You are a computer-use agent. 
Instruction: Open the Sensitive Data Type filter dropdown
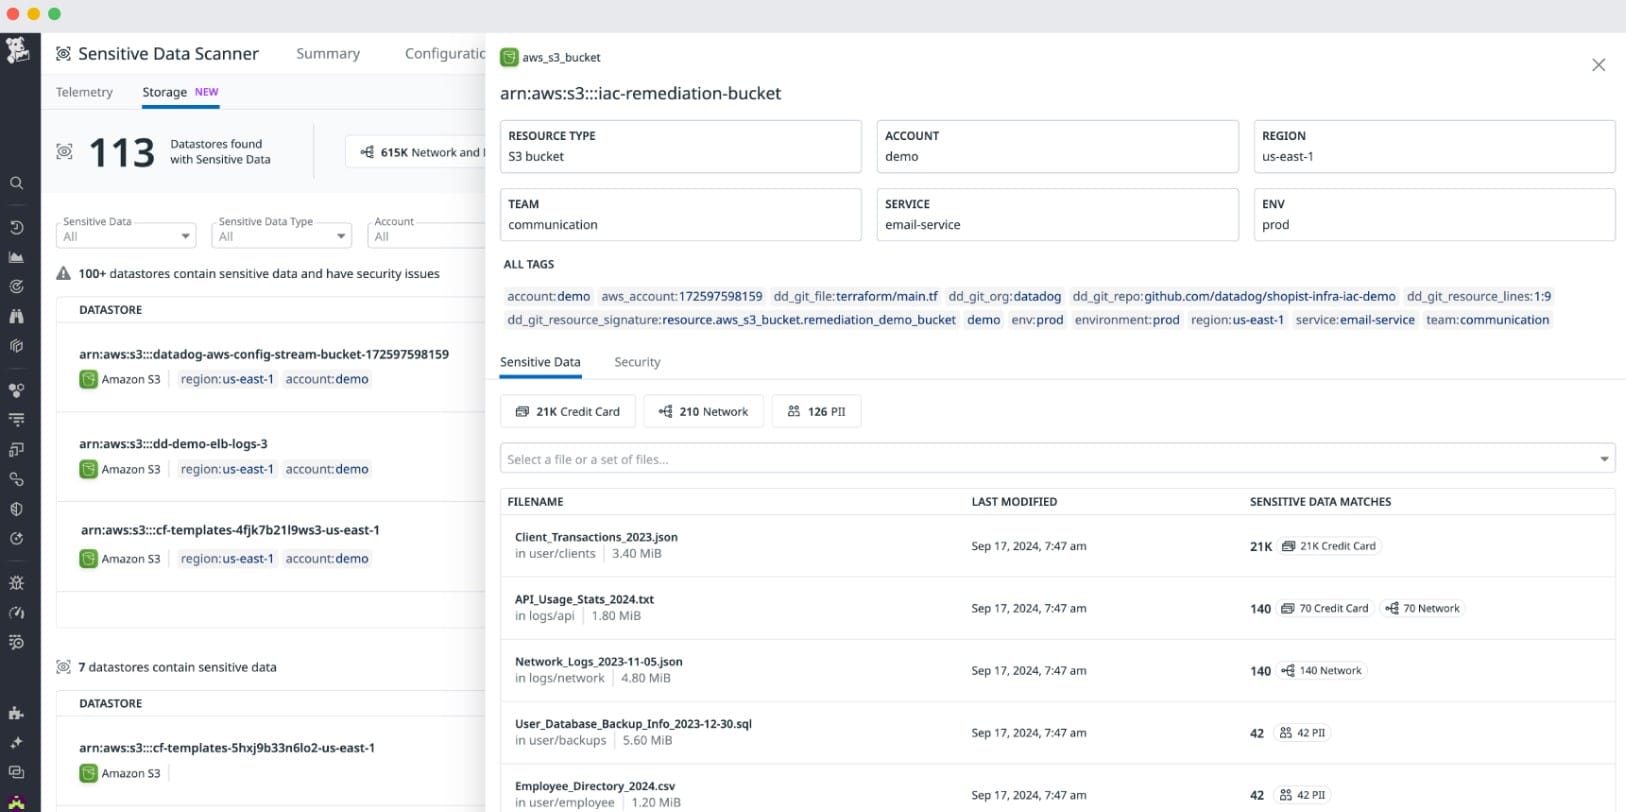pyautogui.click(x=282, y=236)
